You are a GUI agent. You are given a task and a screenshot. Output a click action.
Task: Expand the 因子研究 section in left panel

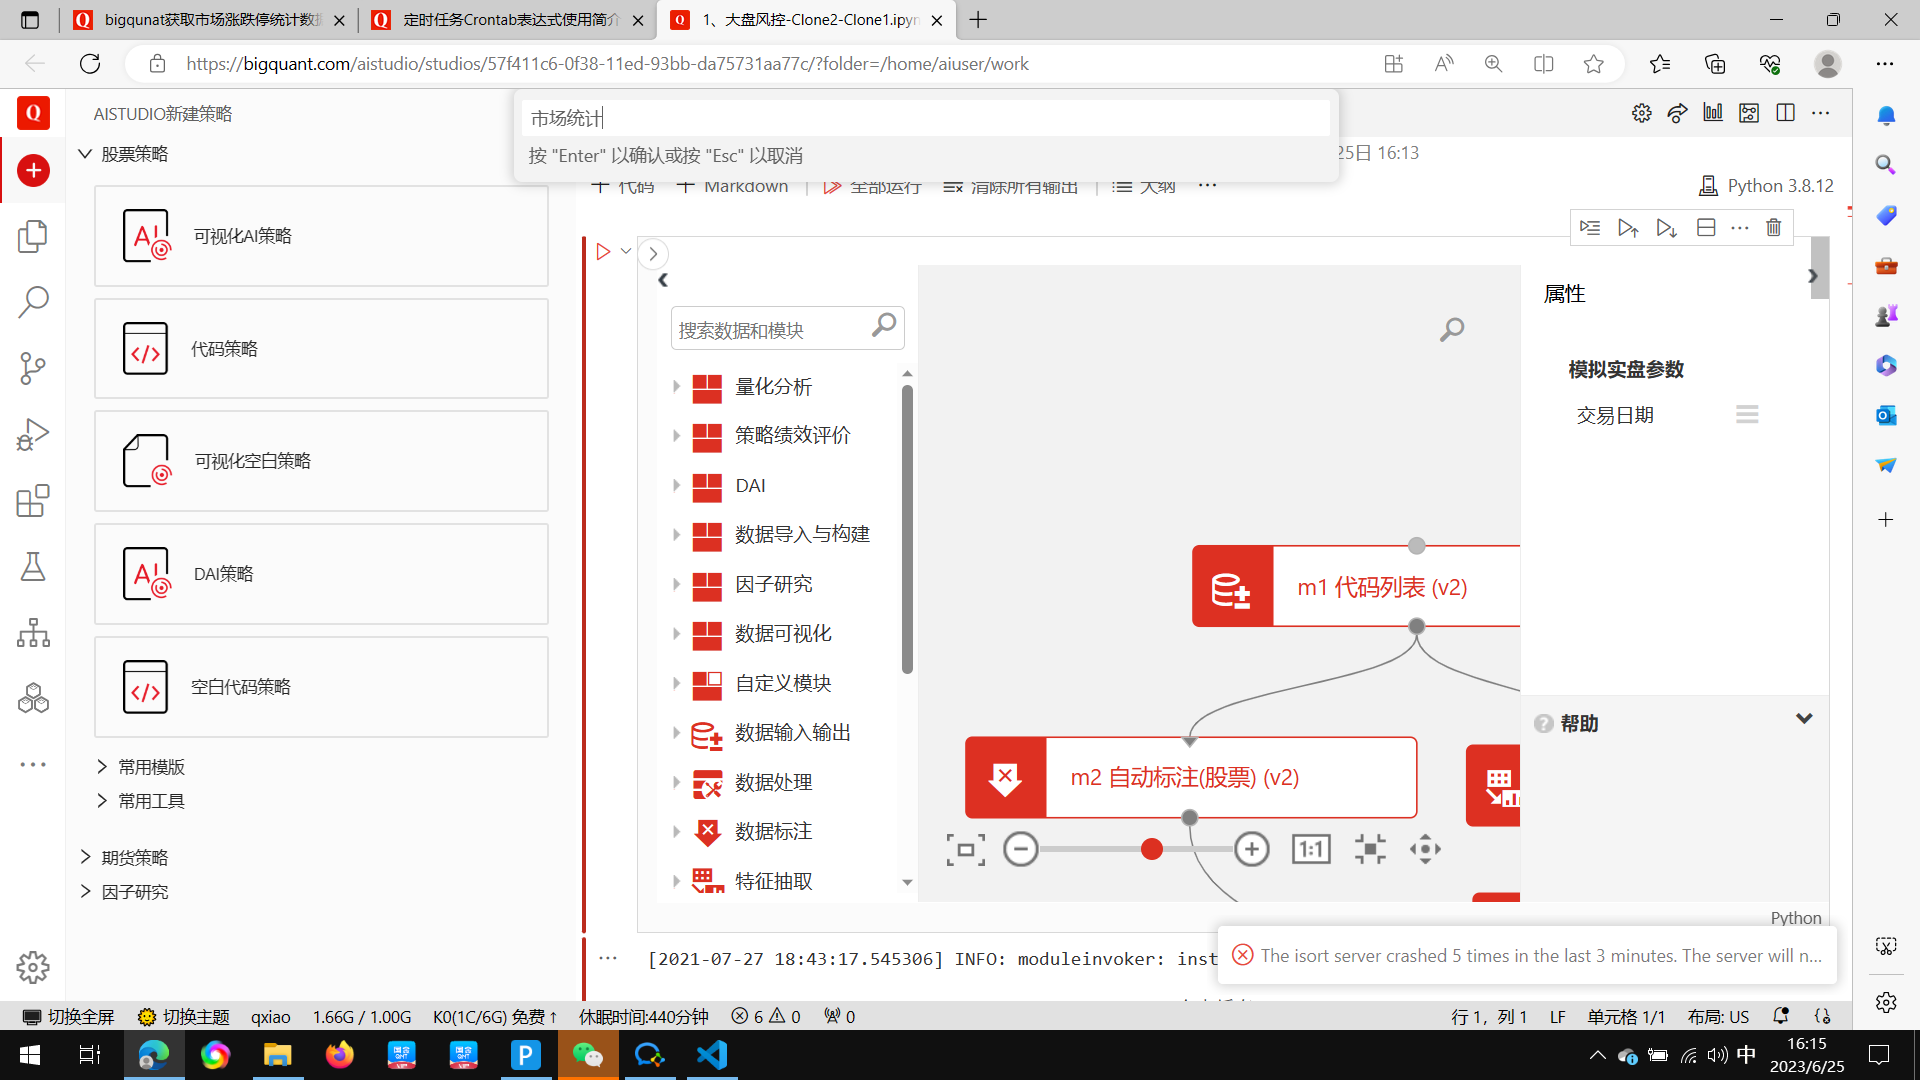click(x=86, y=891)
